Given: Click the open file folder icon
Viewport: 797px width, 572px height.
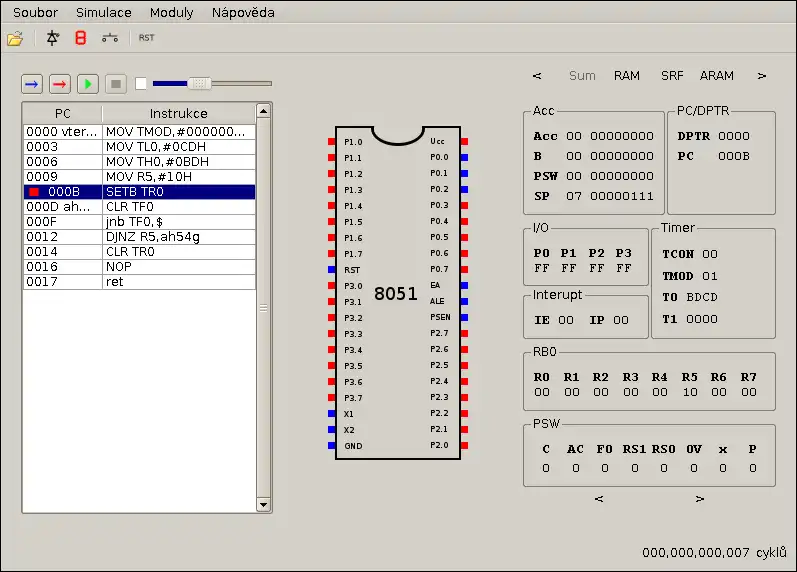Looking at the screenshot, I should tap(14, 39).
